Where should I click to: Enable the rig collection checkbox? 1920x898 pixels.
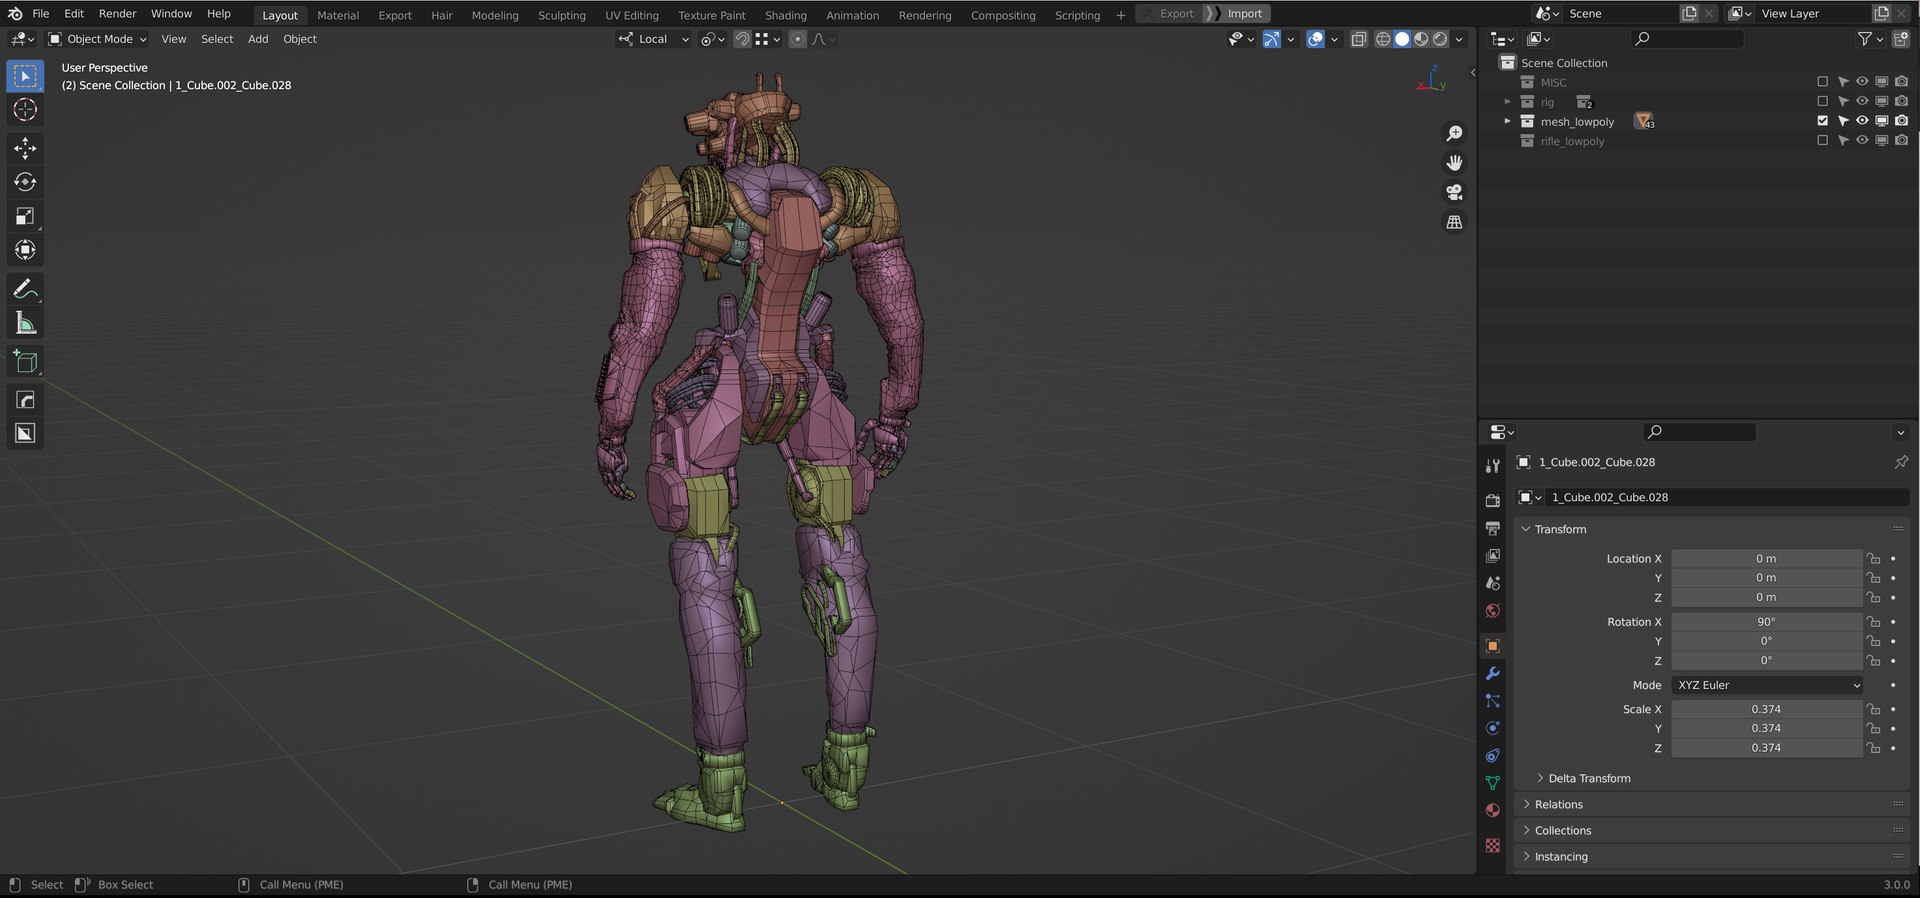1822,101
